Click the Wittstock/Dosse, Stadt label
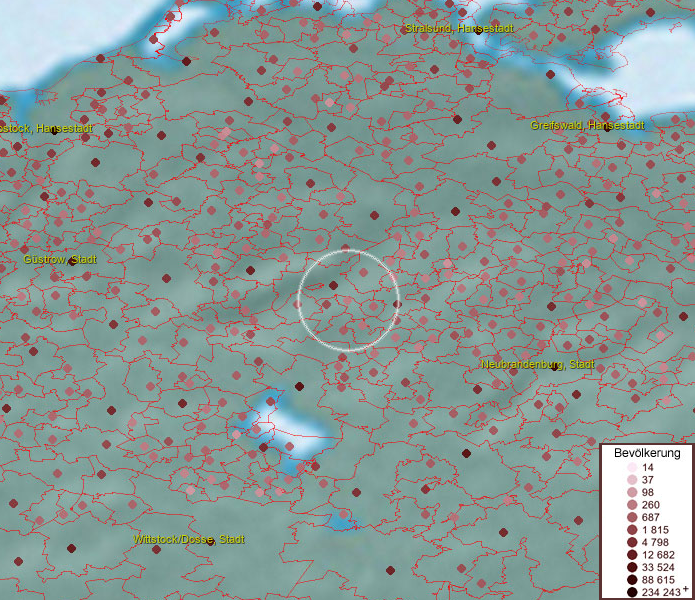Viewport: 695px width, 600px height. pos(189,539)
